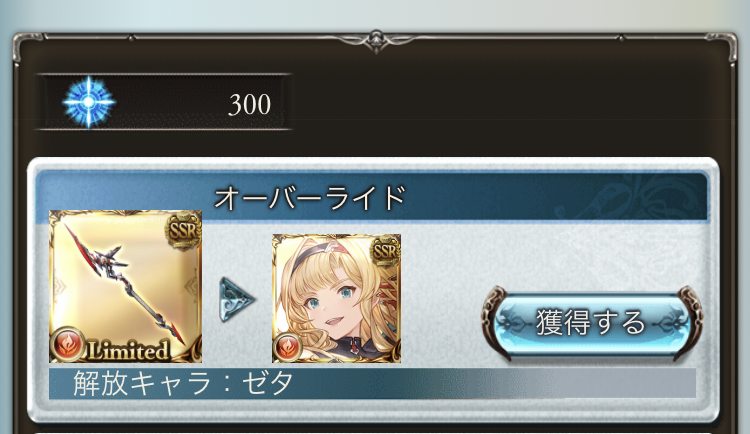This screenshot has width=750, height=434.
Task: Select the オーバーライド title header
Action: pos(310,198)
